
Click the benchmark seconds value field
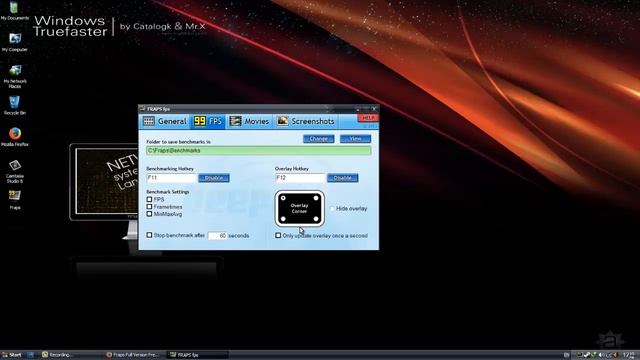click(217, 236)
